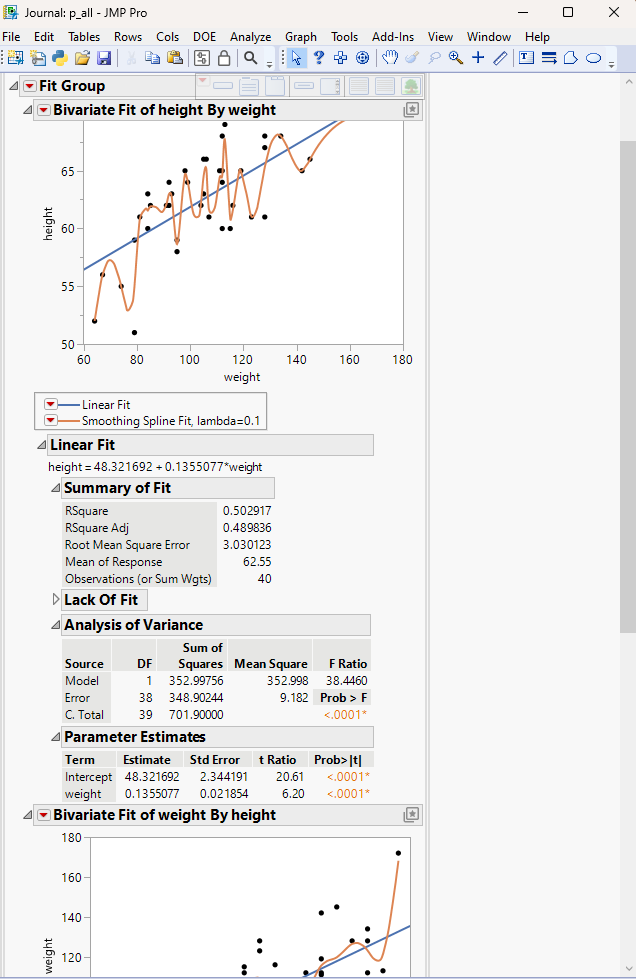Open the Cols menu

[167, 37]
